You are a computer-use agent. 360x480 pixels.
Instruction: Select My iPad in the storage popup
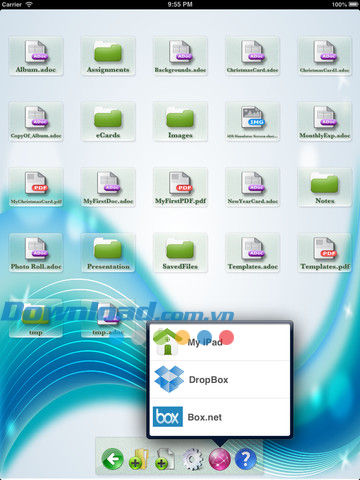click(220, 342)
